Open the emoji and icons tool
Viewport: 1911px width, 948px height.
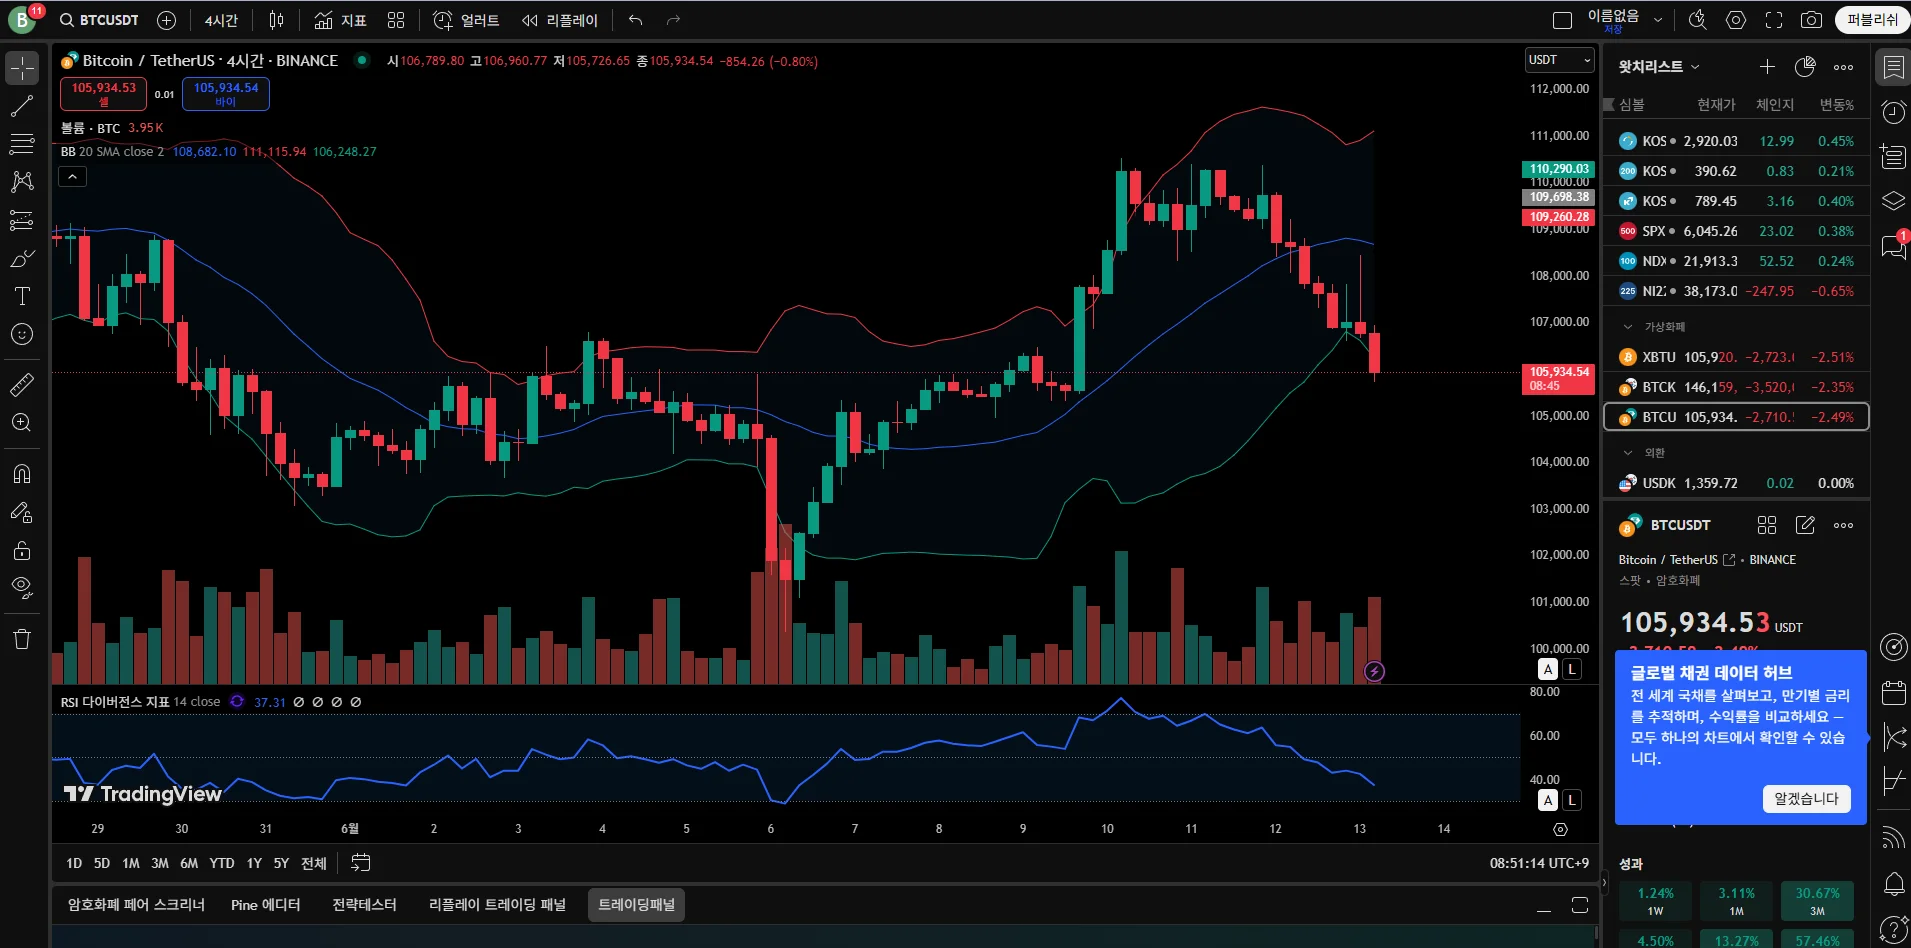pos(22,334)
